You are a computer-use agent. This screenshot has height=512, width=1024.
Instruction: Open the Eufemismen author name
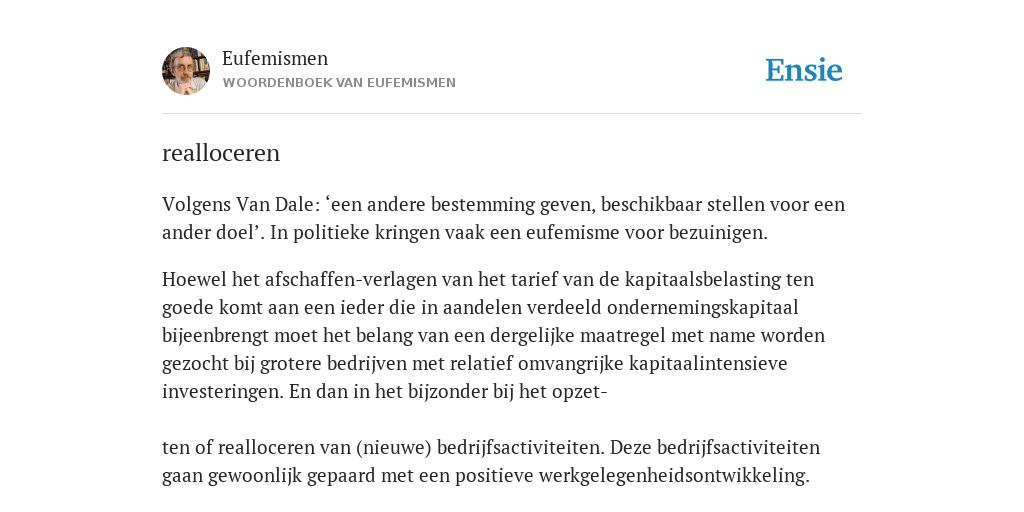[275, 59]
